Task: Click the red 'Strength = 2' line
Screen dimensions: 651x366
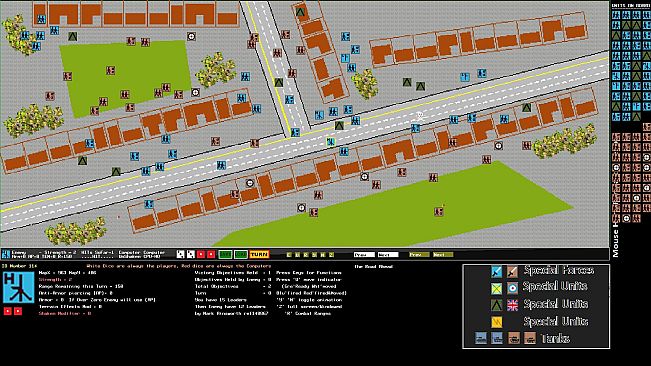Action: pyautogui.click(x=57, y=280)
